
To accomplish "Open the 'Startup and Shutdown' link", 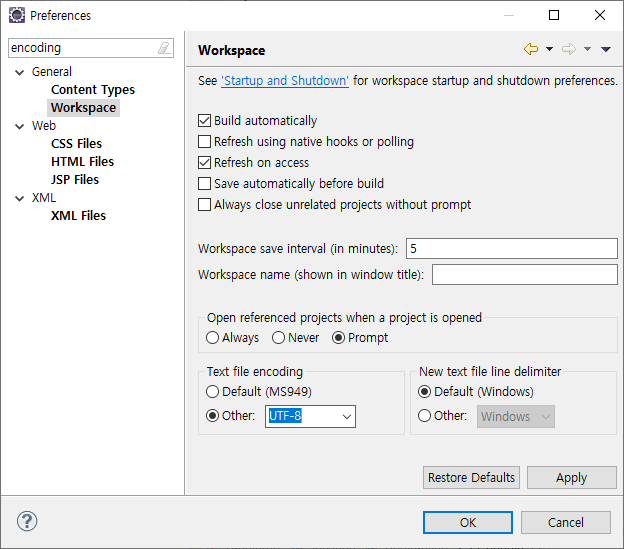I will (285, 81).
